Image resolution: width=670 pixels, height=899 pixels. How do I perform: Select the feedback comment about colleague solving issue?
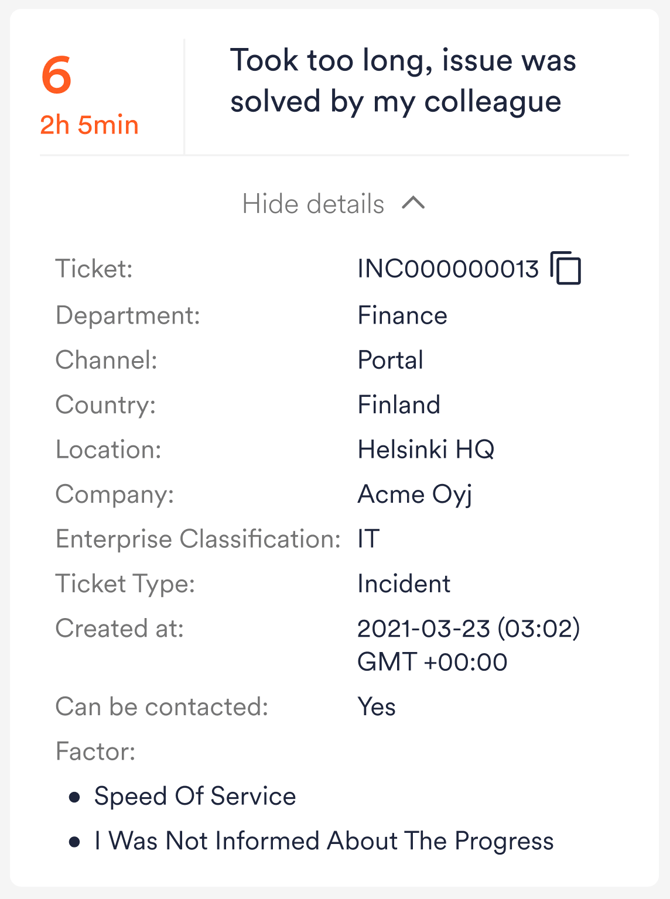tap(403, 80)
